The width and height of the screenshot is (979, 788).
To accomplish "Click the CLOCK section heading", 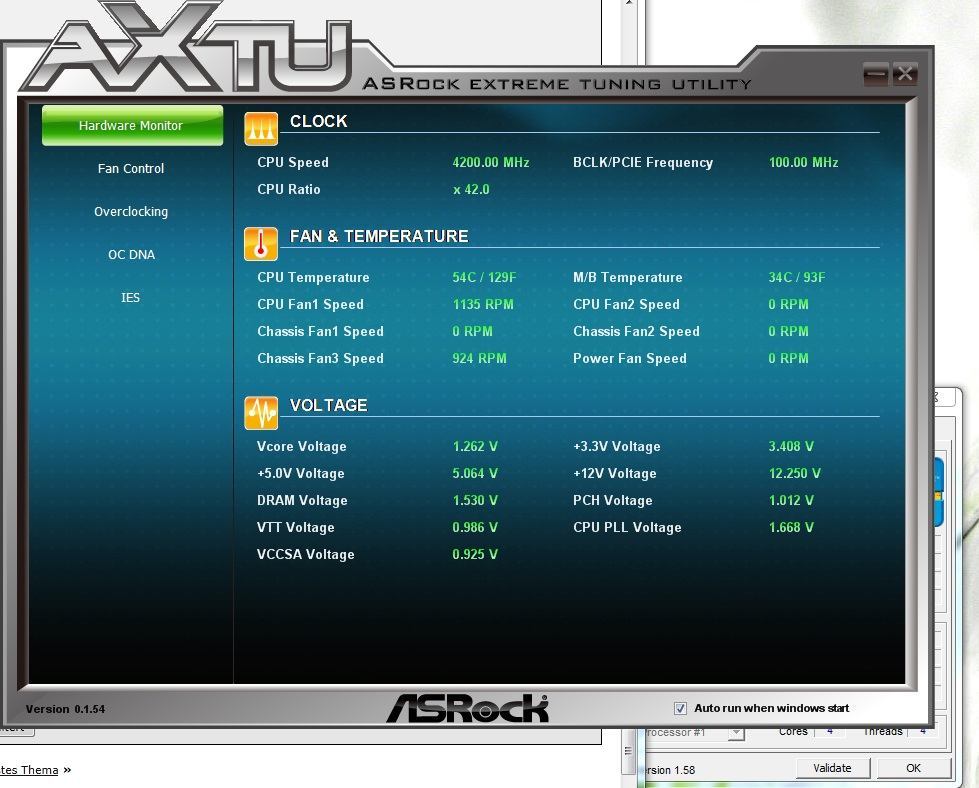I will (x=318, y=121).
